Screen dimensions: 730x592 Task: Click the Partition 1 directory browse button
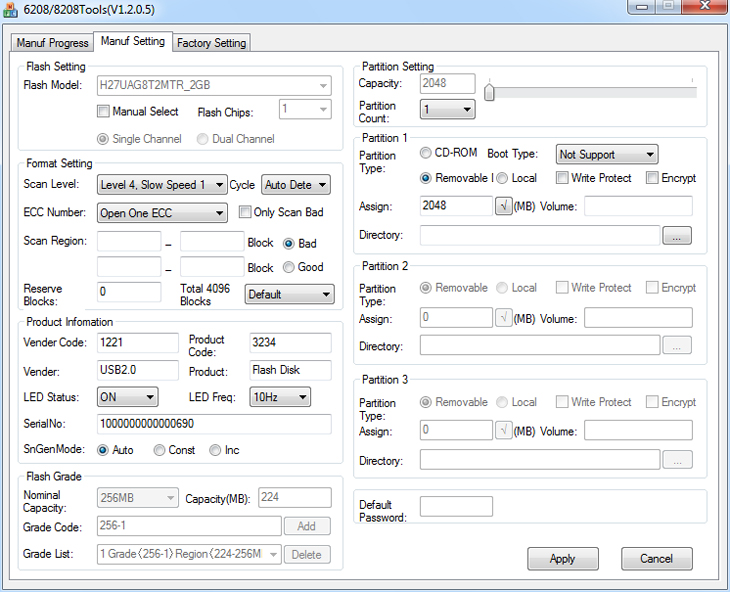(x=677, y=236)
